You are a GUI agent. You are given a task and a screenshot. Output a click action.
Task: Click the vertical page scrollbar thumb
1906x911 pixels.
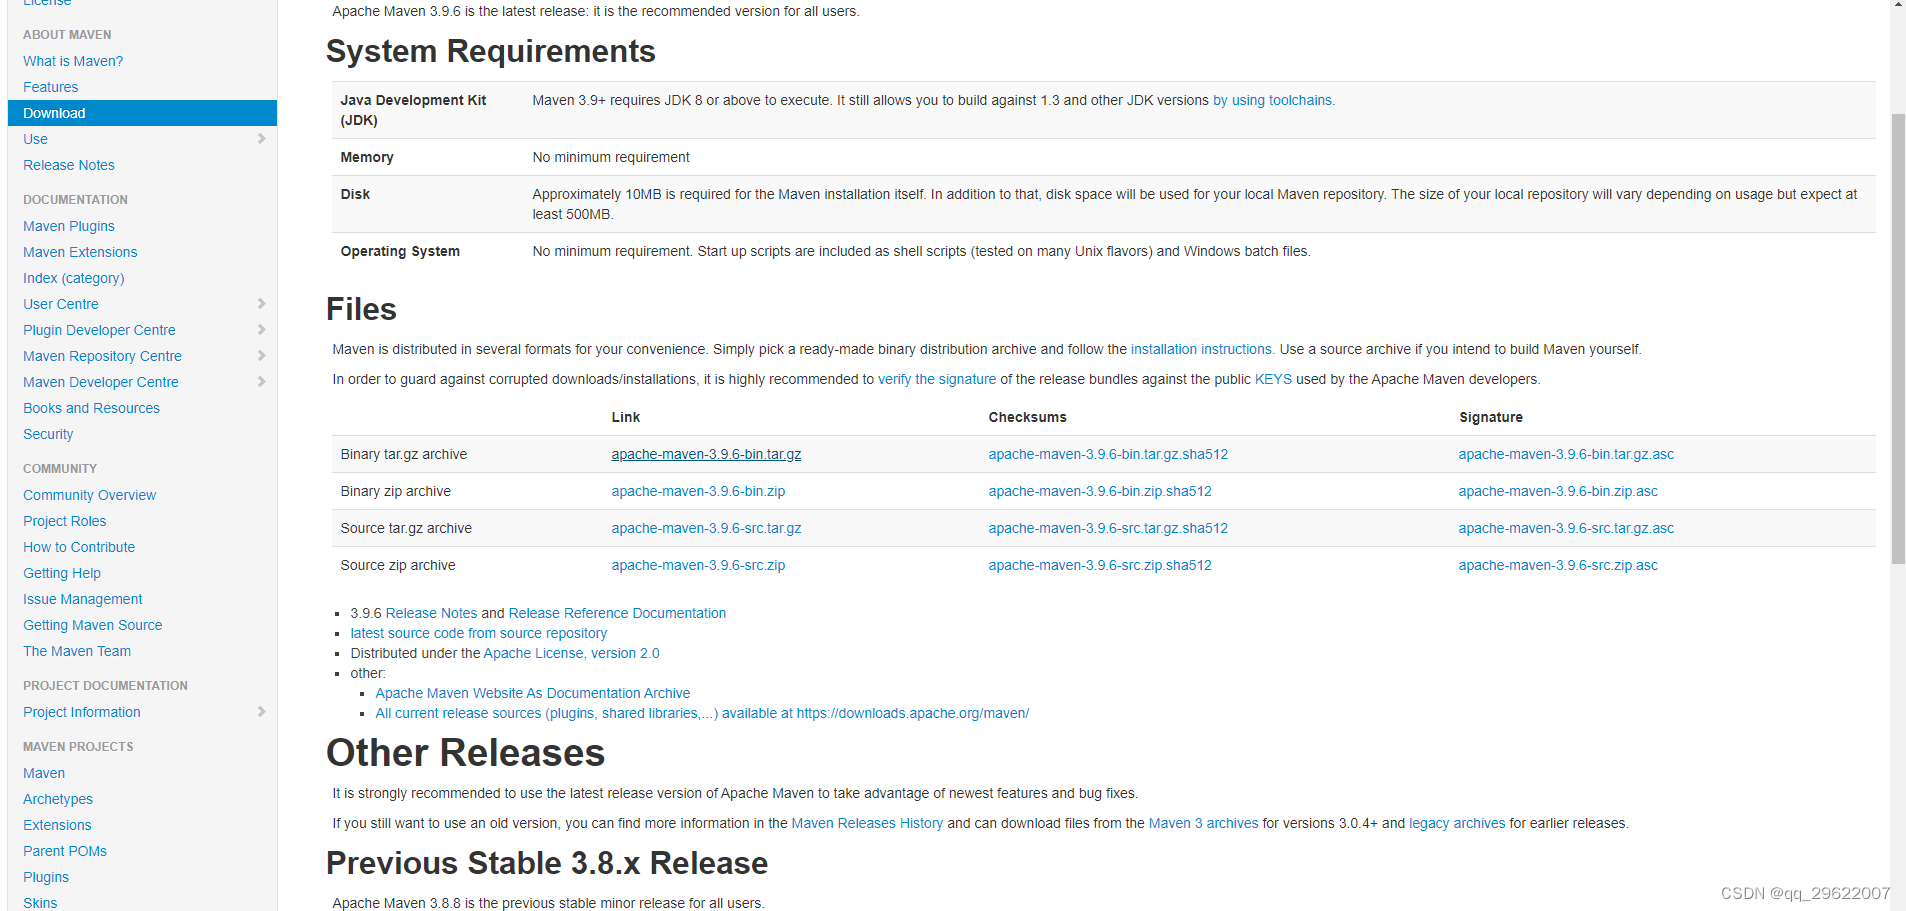tap(1898, 339)
